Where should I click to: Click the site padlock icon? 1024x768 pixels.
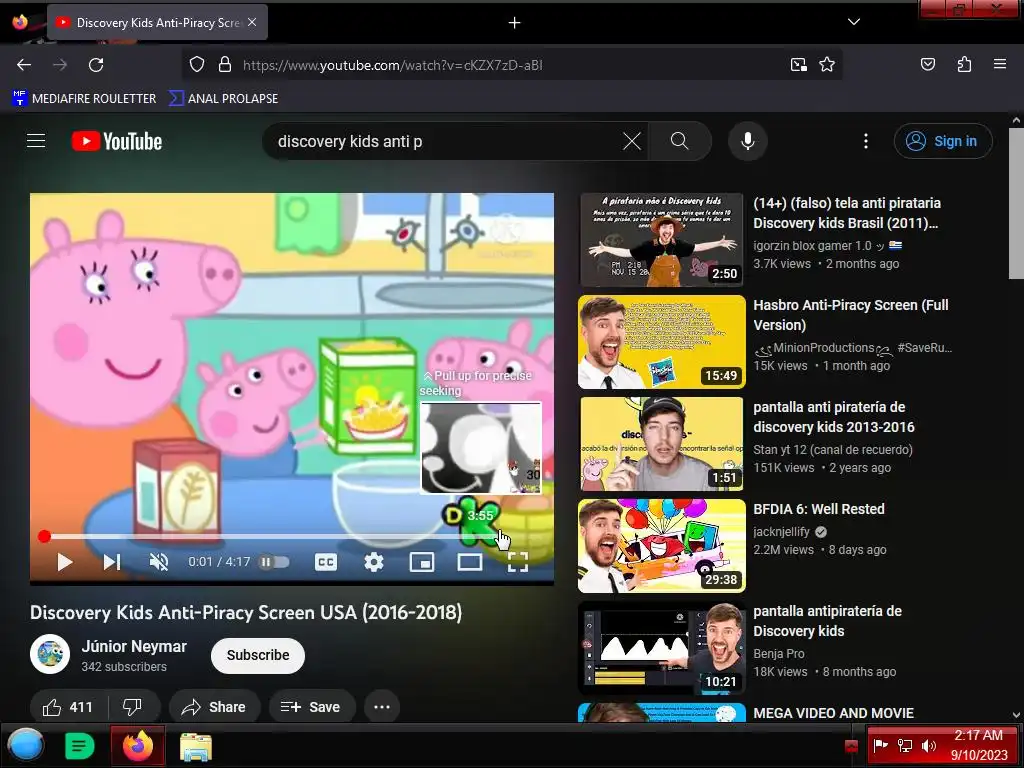[x=225, y=65]
